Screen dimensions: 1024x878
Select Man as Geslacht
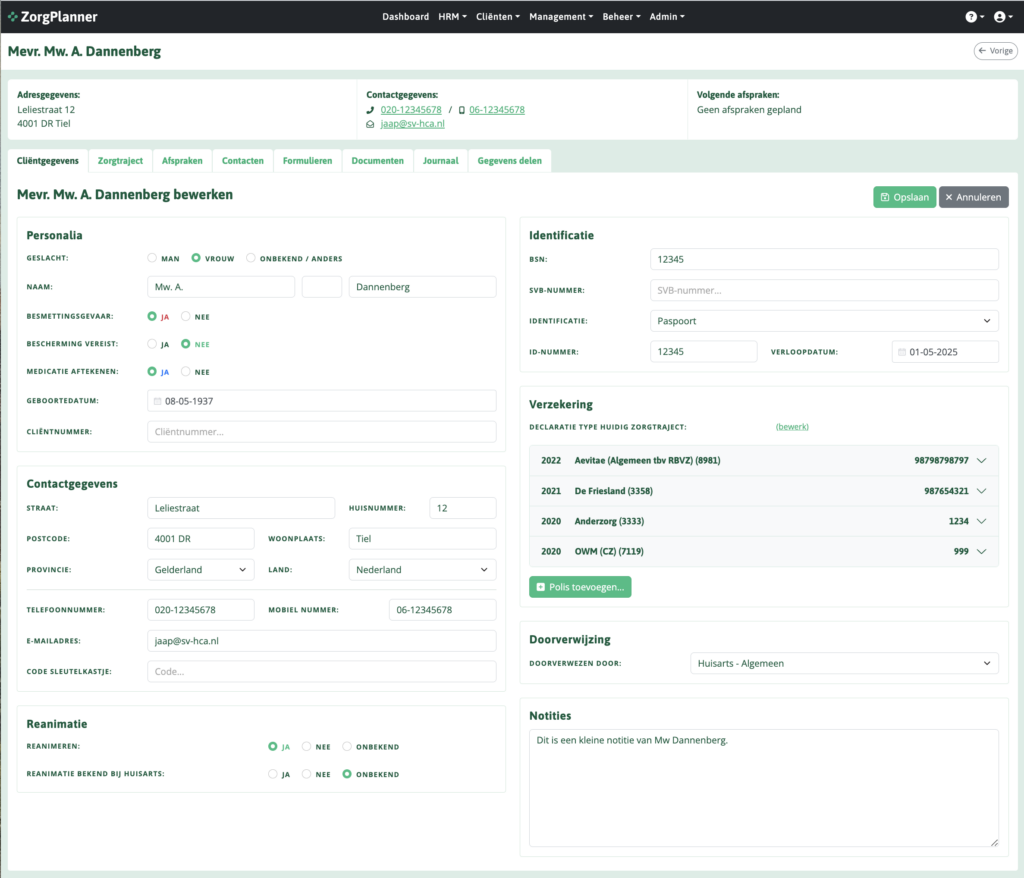point(153,258)
